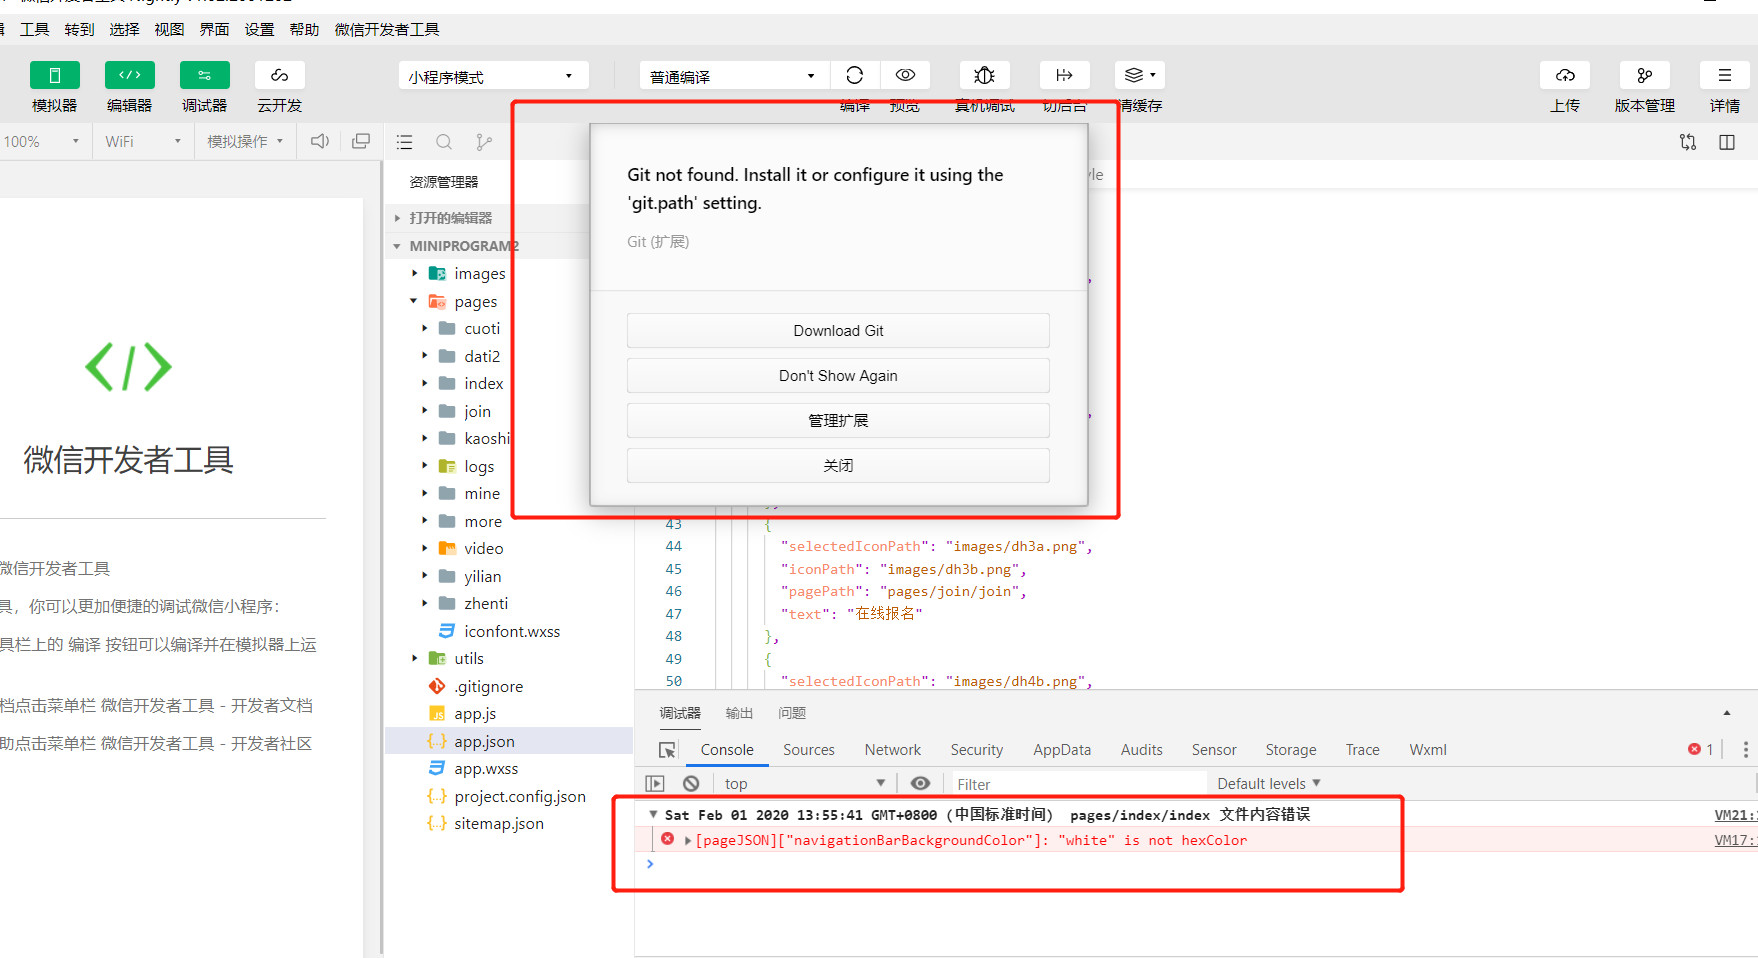Viewport: 1758px width, 958px height.
Task: Open the 小程序模式 mode dropdown
Action: pyautogui.click(x=493, y=76)
